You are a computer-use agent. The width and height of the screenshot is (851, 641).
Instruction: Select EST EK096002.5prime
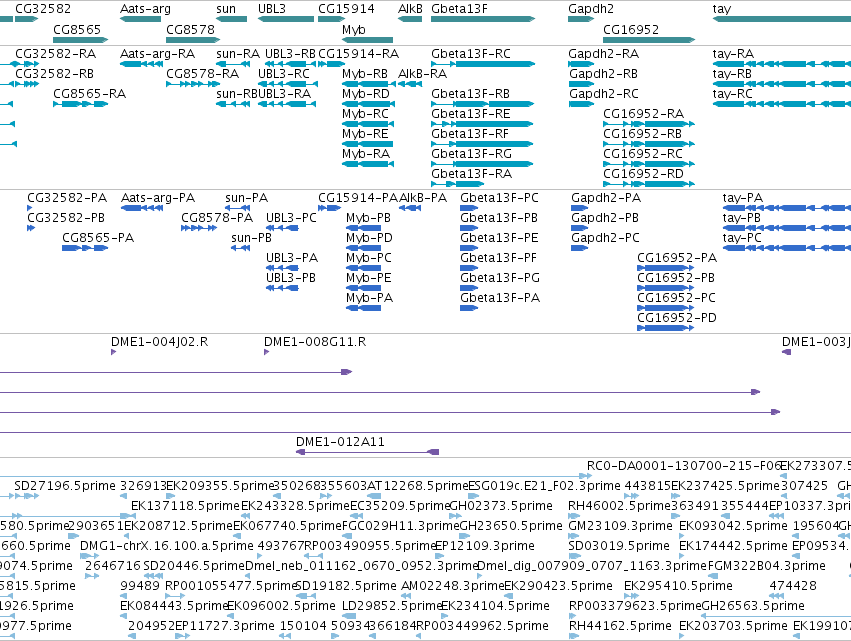coord(281,606)
